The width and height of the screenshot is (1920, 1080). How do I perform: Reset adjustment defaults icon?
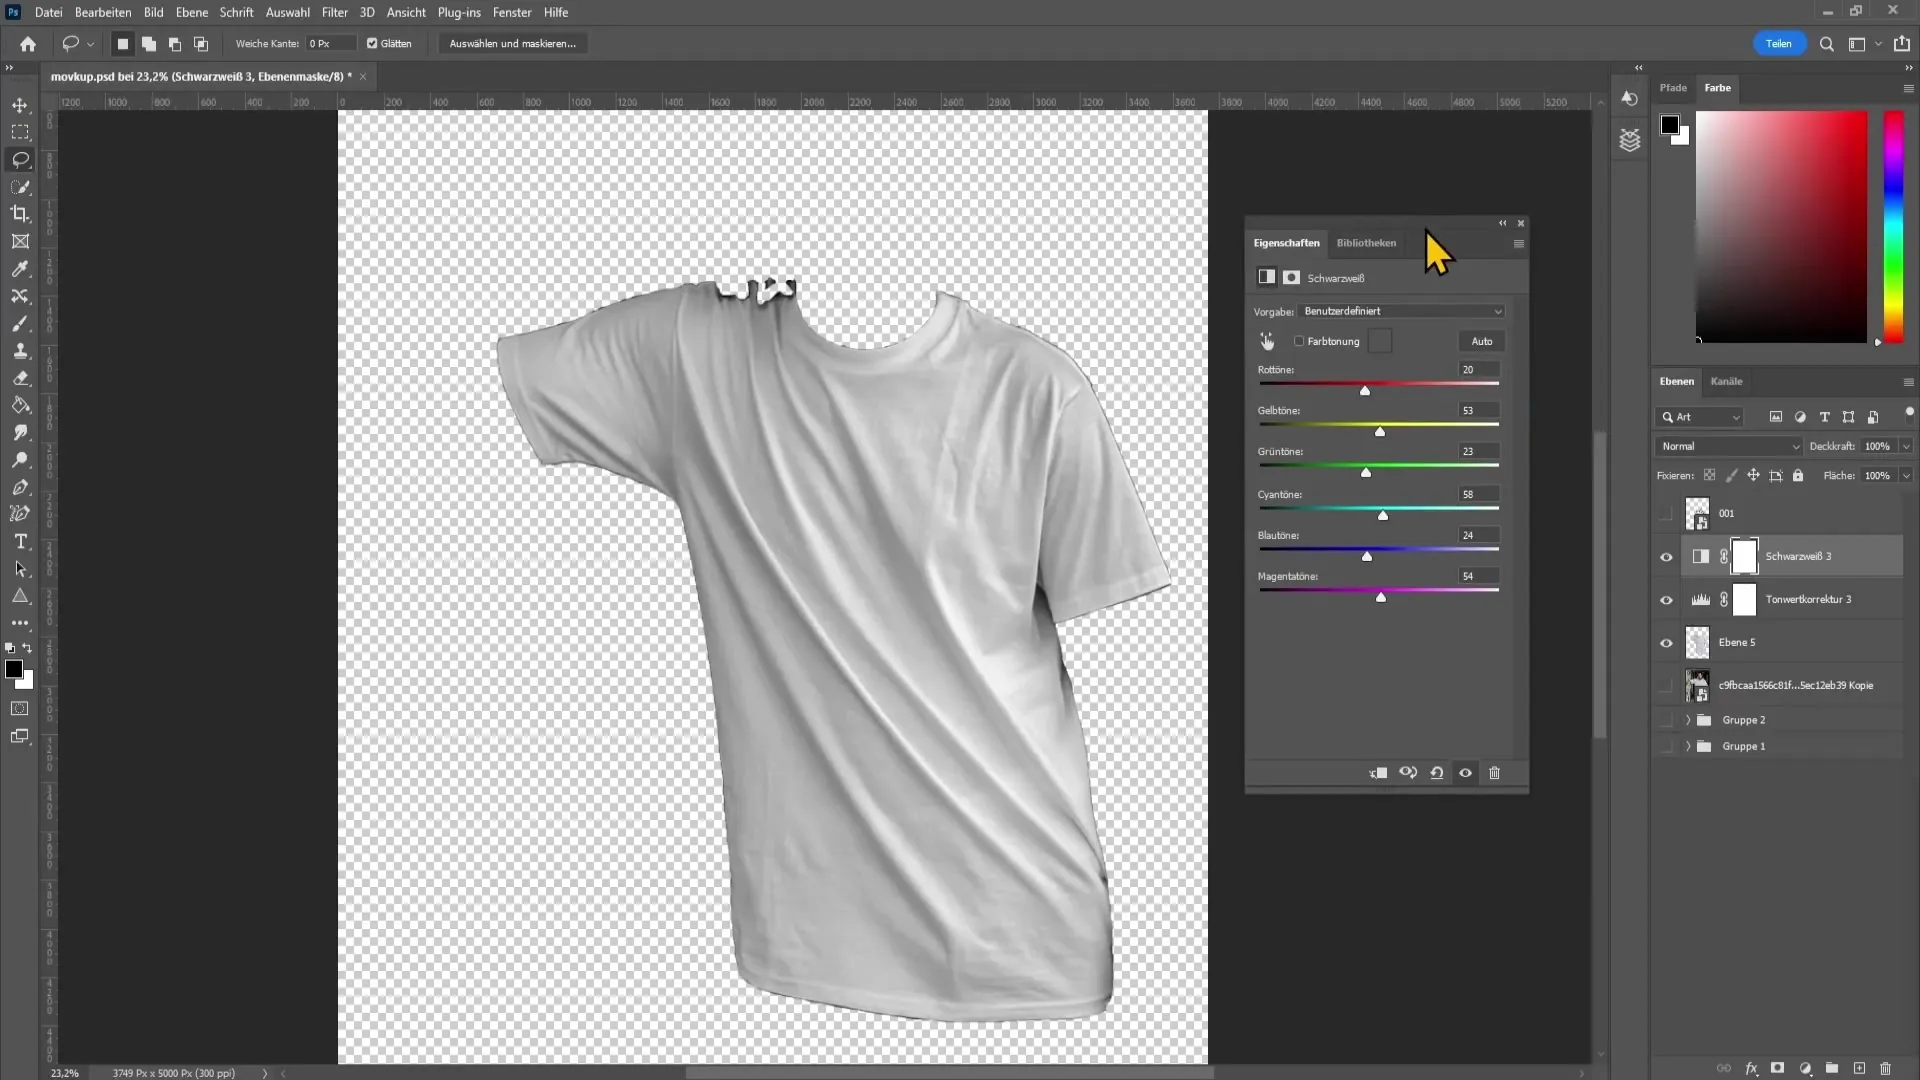[1437, 773]
